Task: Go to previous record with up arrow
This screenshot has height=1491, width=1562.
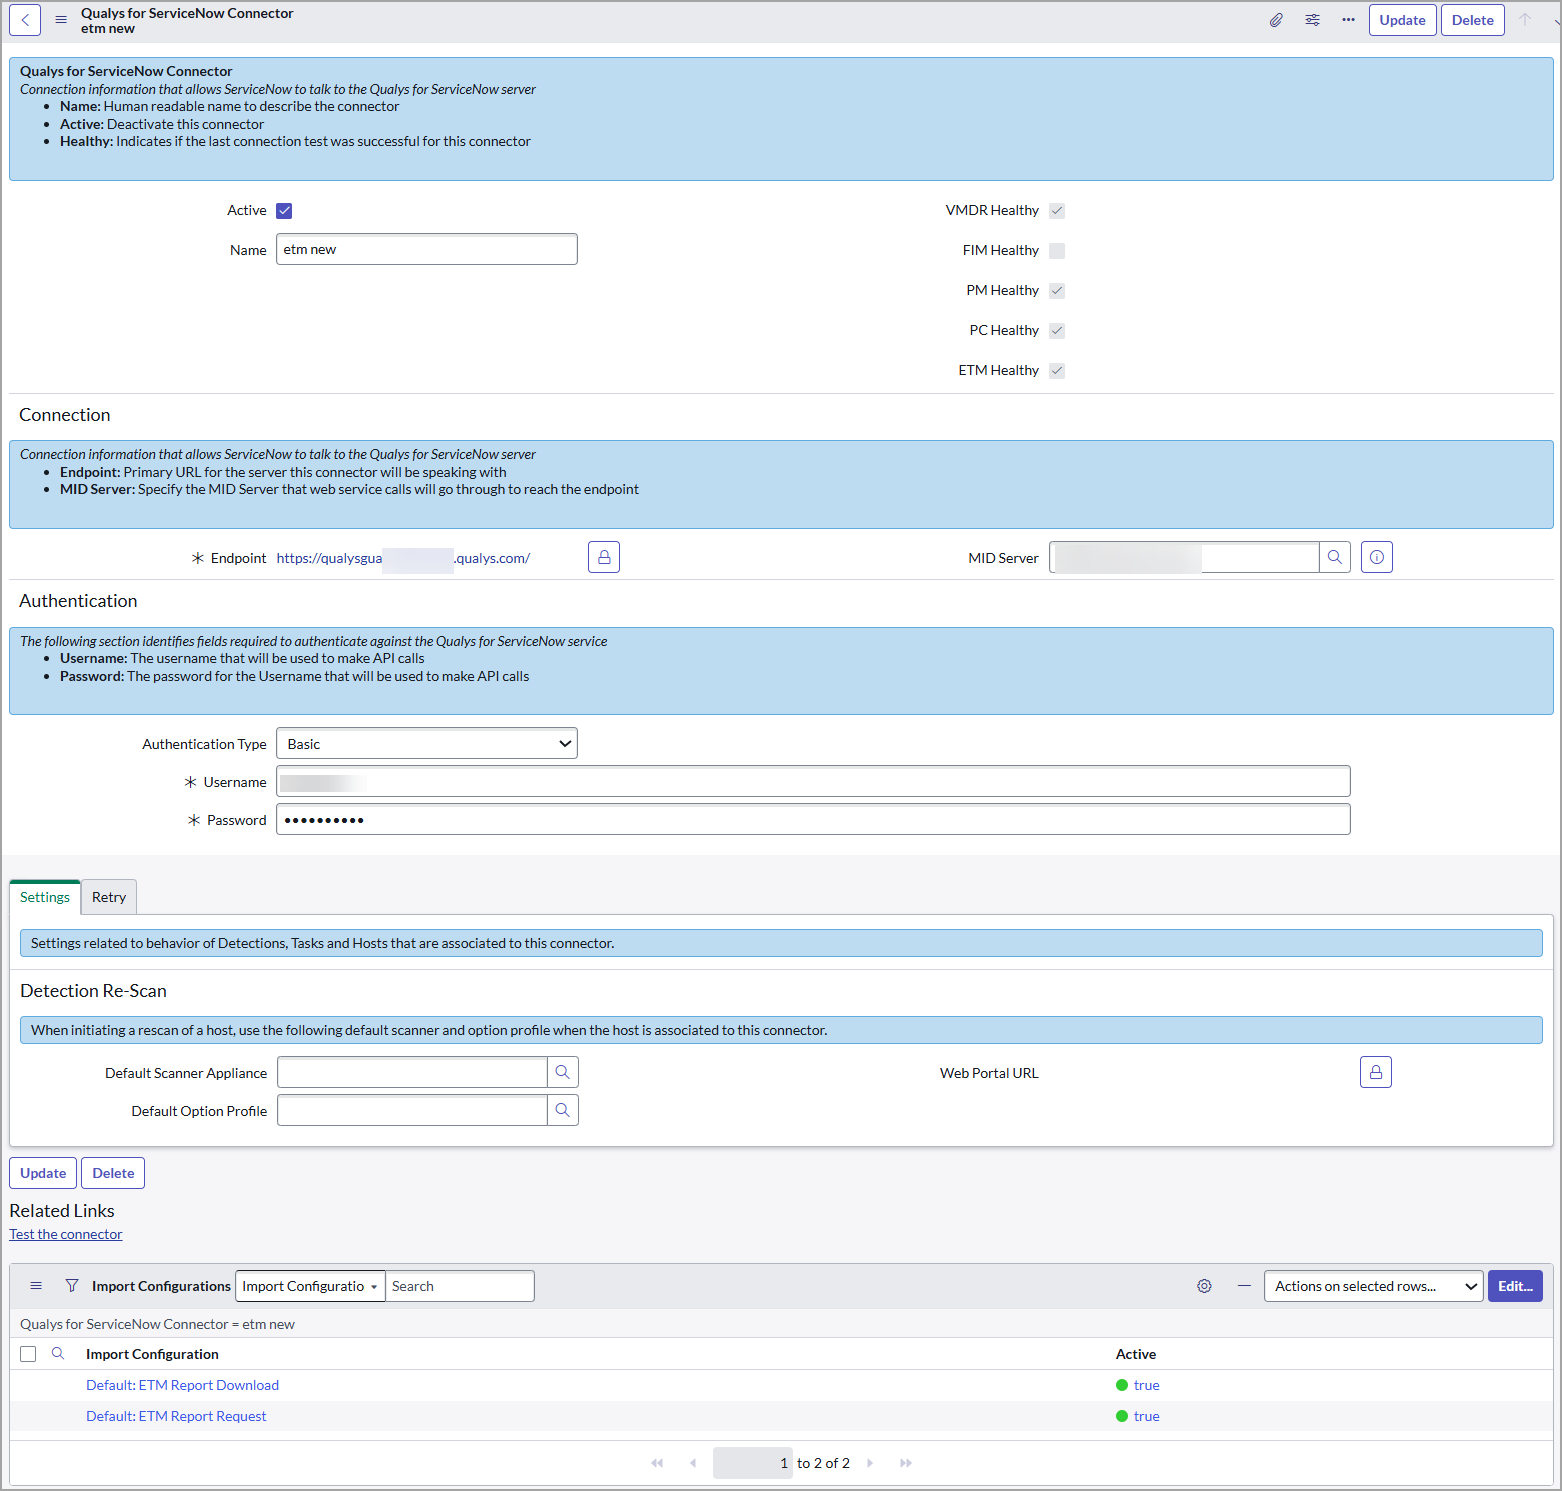Action: point(1525,20)
